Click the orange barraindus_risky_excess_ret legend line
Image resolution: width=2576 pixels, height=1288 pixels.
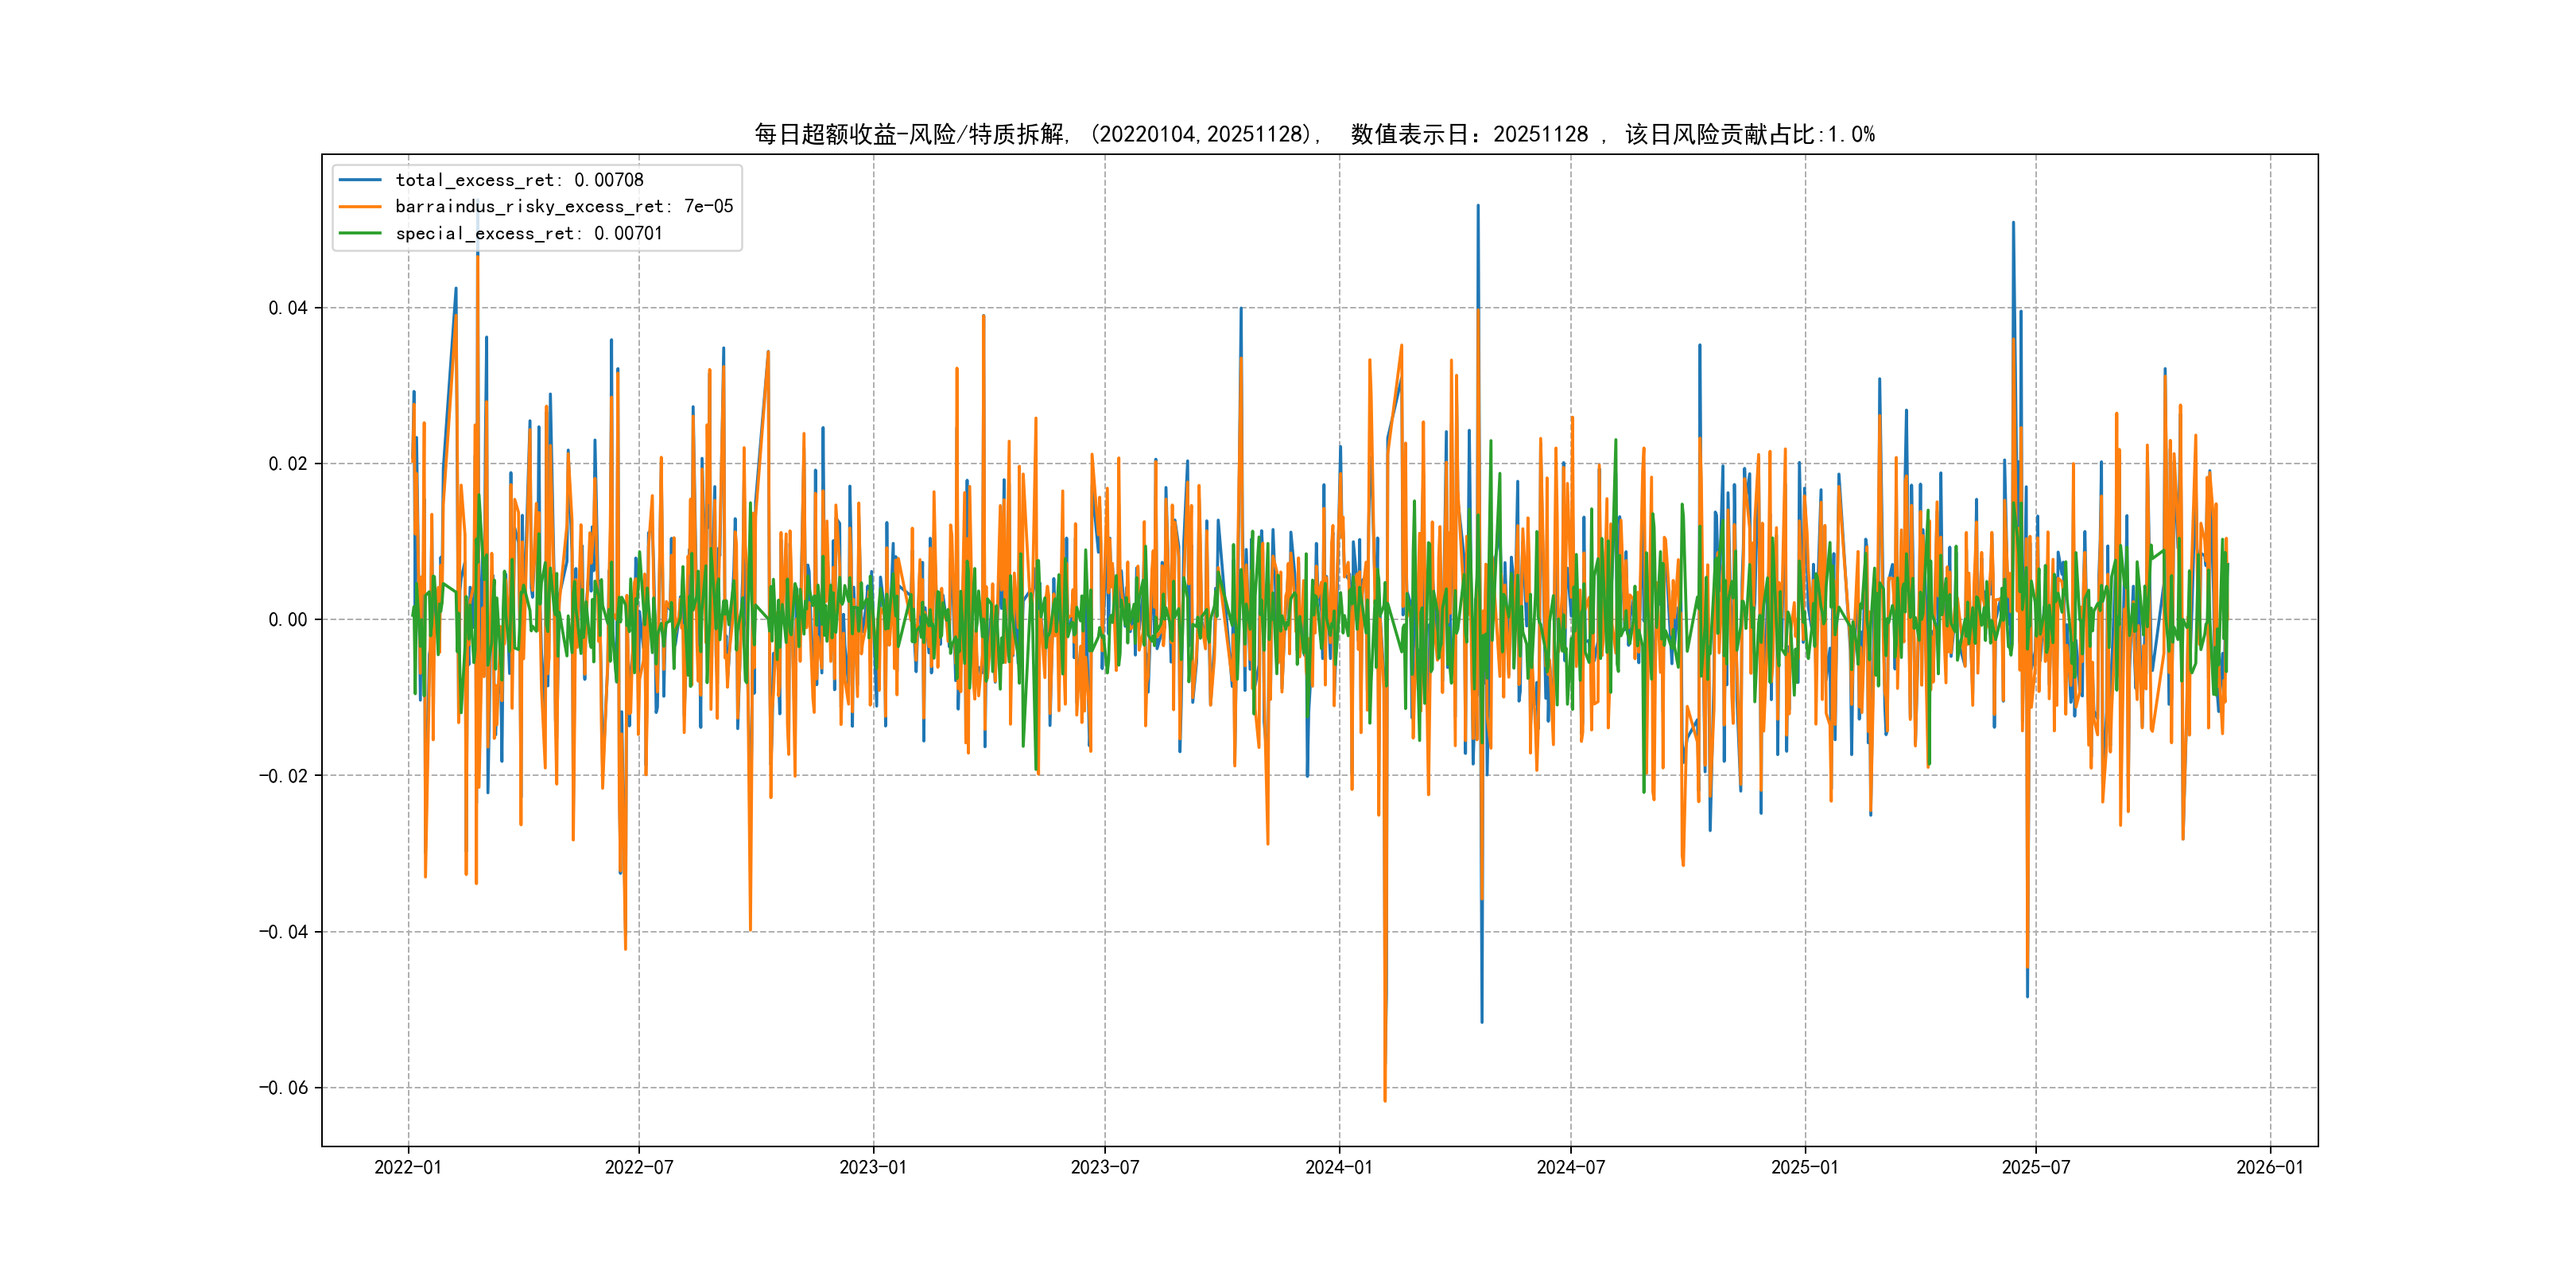(360, 207)
